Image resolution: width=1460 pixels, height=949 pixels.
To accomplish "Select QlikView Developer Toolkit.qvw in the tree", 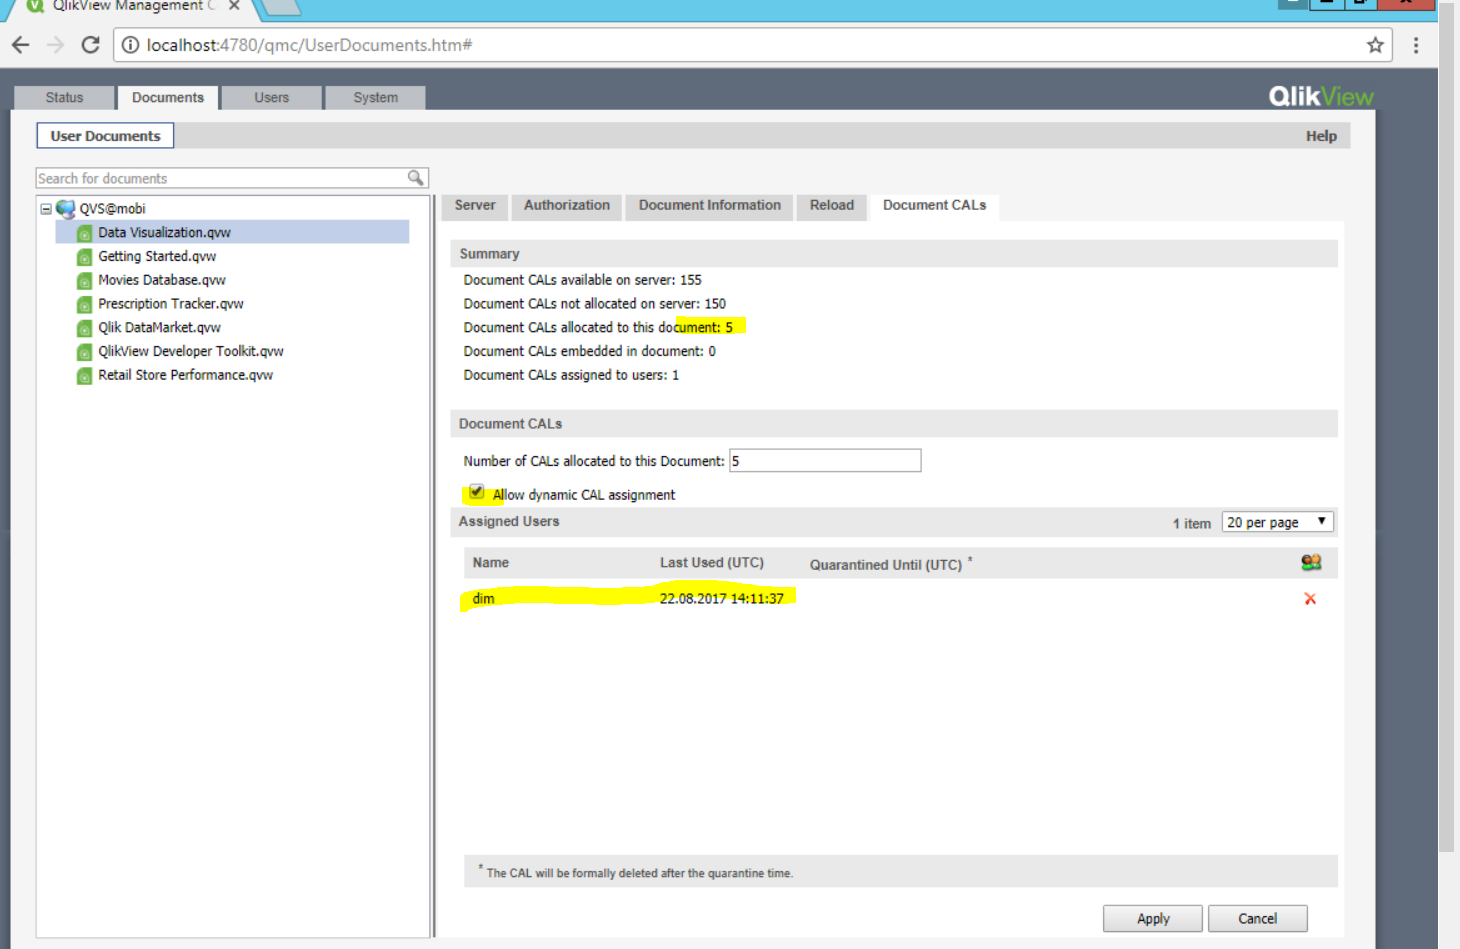I will click(x=191, y=351).
